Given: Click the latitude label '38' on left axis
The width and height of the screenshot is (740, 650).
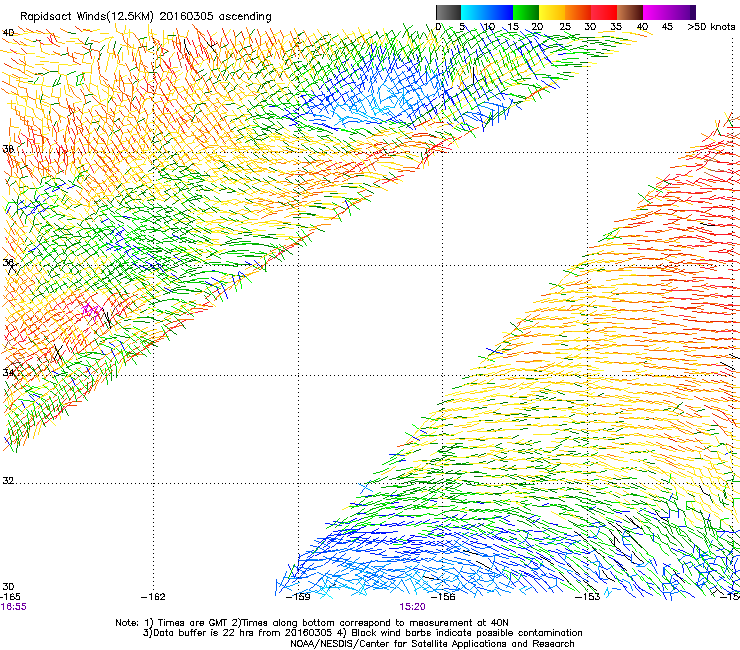Looking at the screenshot, I should click(8, 149).
